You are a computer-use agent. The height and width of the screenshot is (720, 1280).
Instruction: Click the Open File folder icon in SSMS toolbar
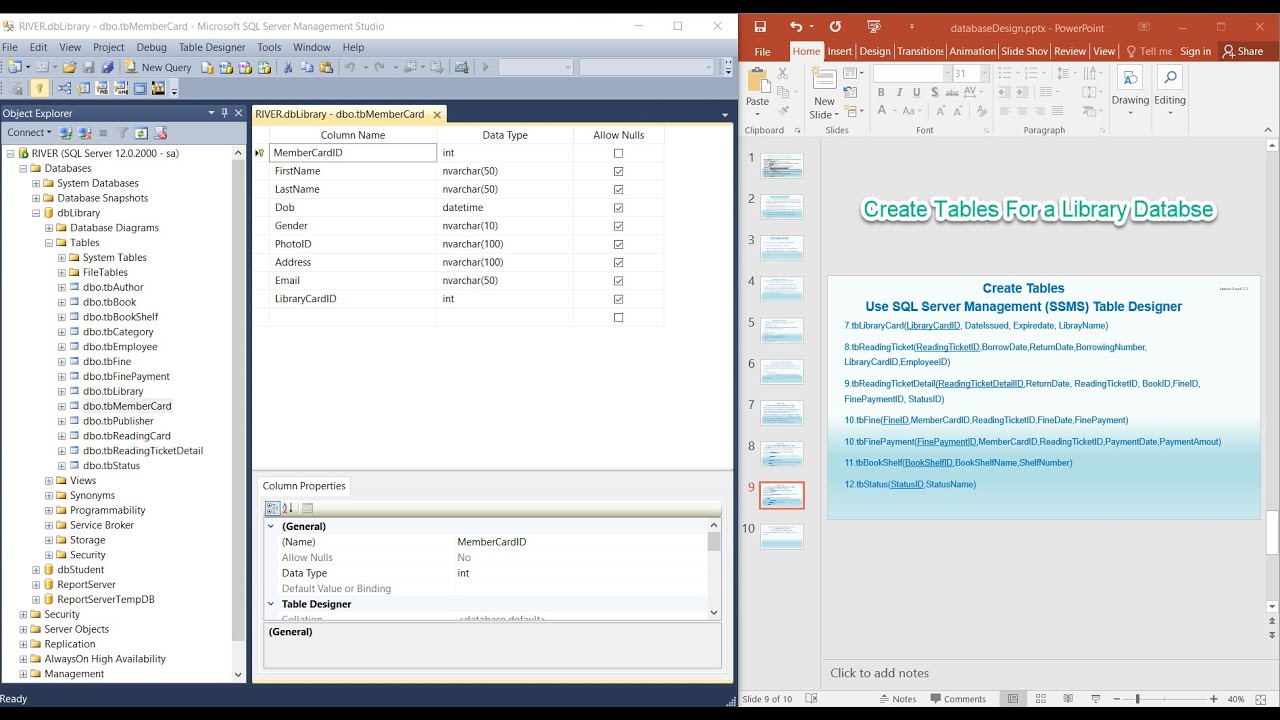69,67
